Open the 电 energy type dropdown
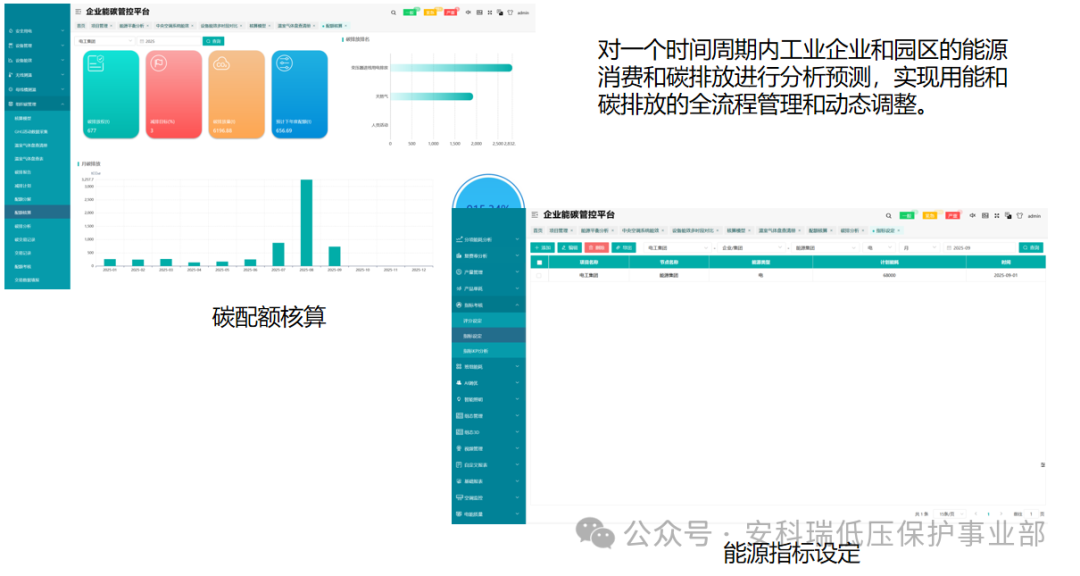Image resolution: width=1080 pixels, height=576 pixels. click(878, 247)
